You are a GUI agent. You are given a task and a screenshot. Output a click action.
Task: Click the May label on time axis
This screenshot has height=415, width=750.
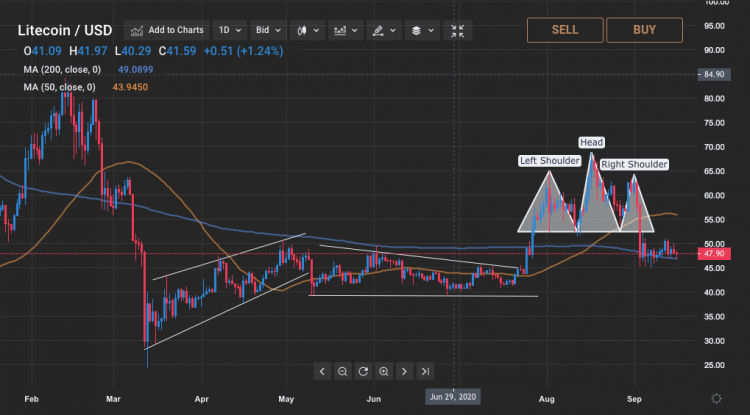point(286,399)
